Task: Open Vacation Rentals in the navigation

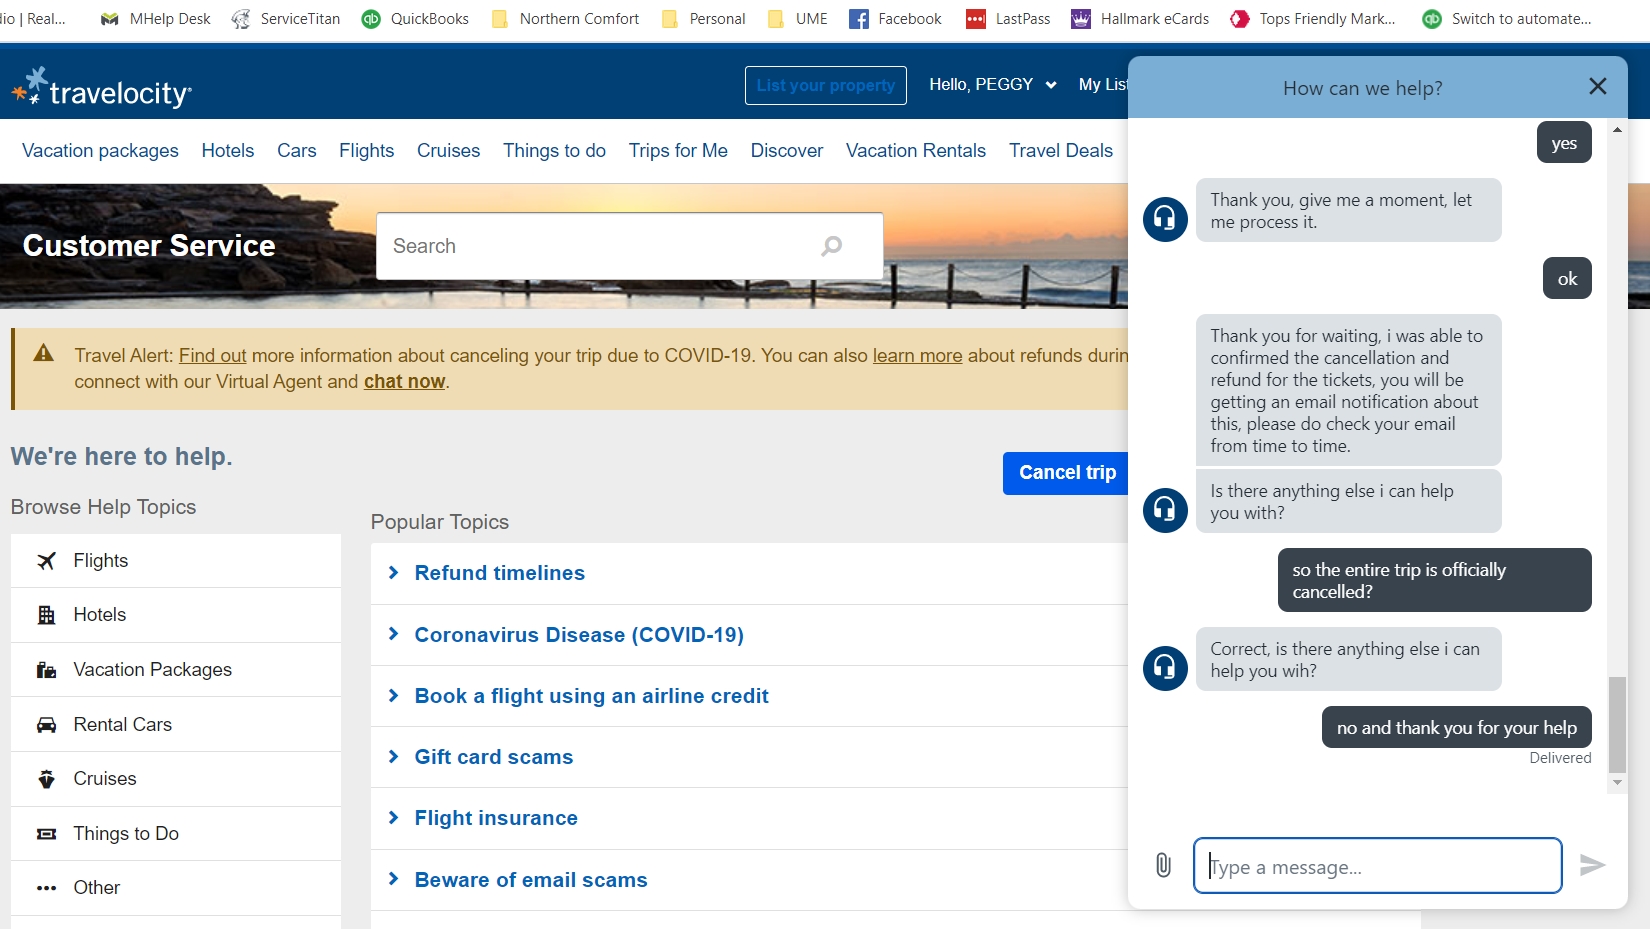Action: click(916, 151)
